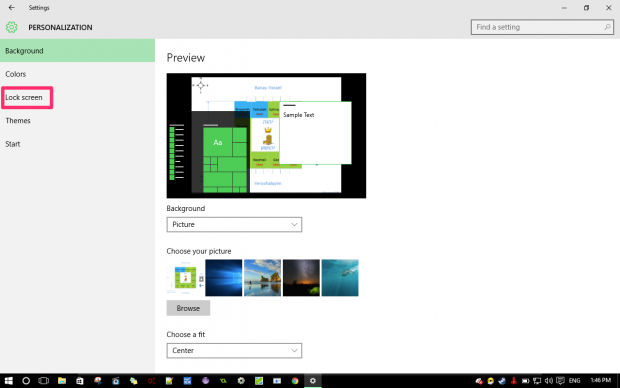The image size is (620, 388).
Task: Click the cloud with red badge tray icon
Action: click(479, 381)
